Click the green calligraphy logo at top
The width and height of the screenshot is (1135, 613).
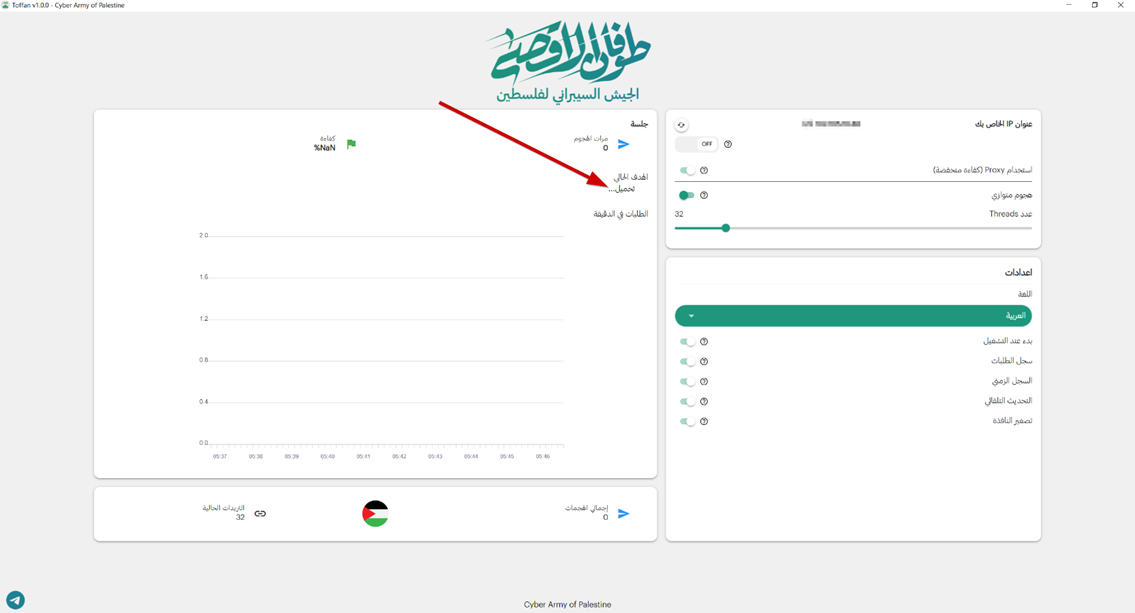click(568, 51)
